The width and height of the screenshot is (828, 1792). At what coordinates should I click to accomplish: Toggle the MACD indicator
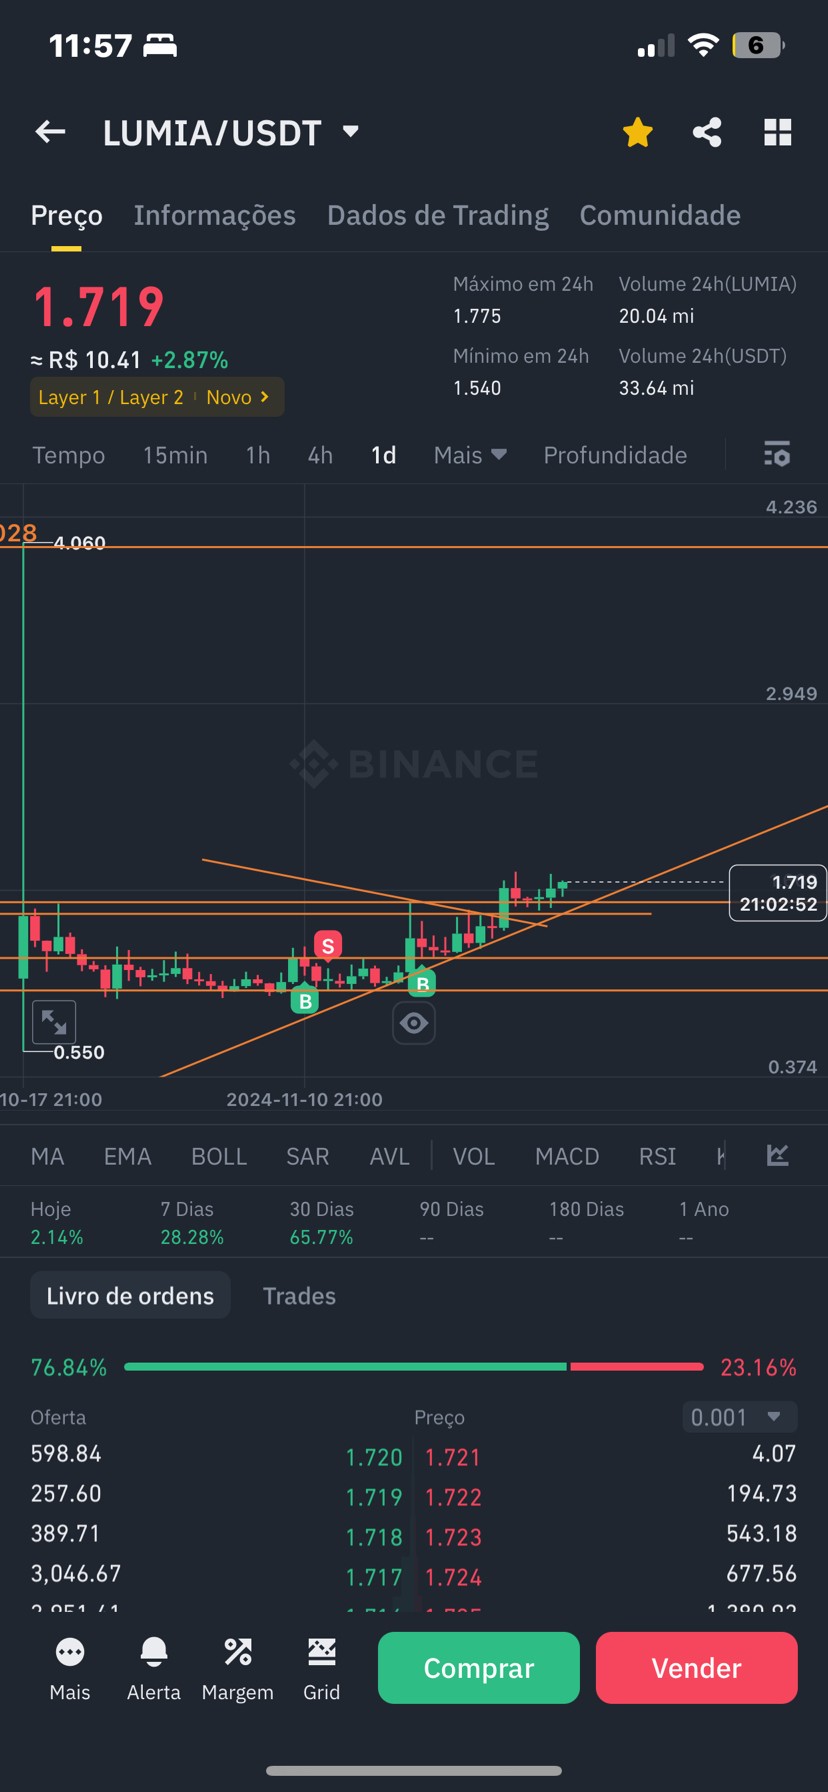tap(567, 1156)
